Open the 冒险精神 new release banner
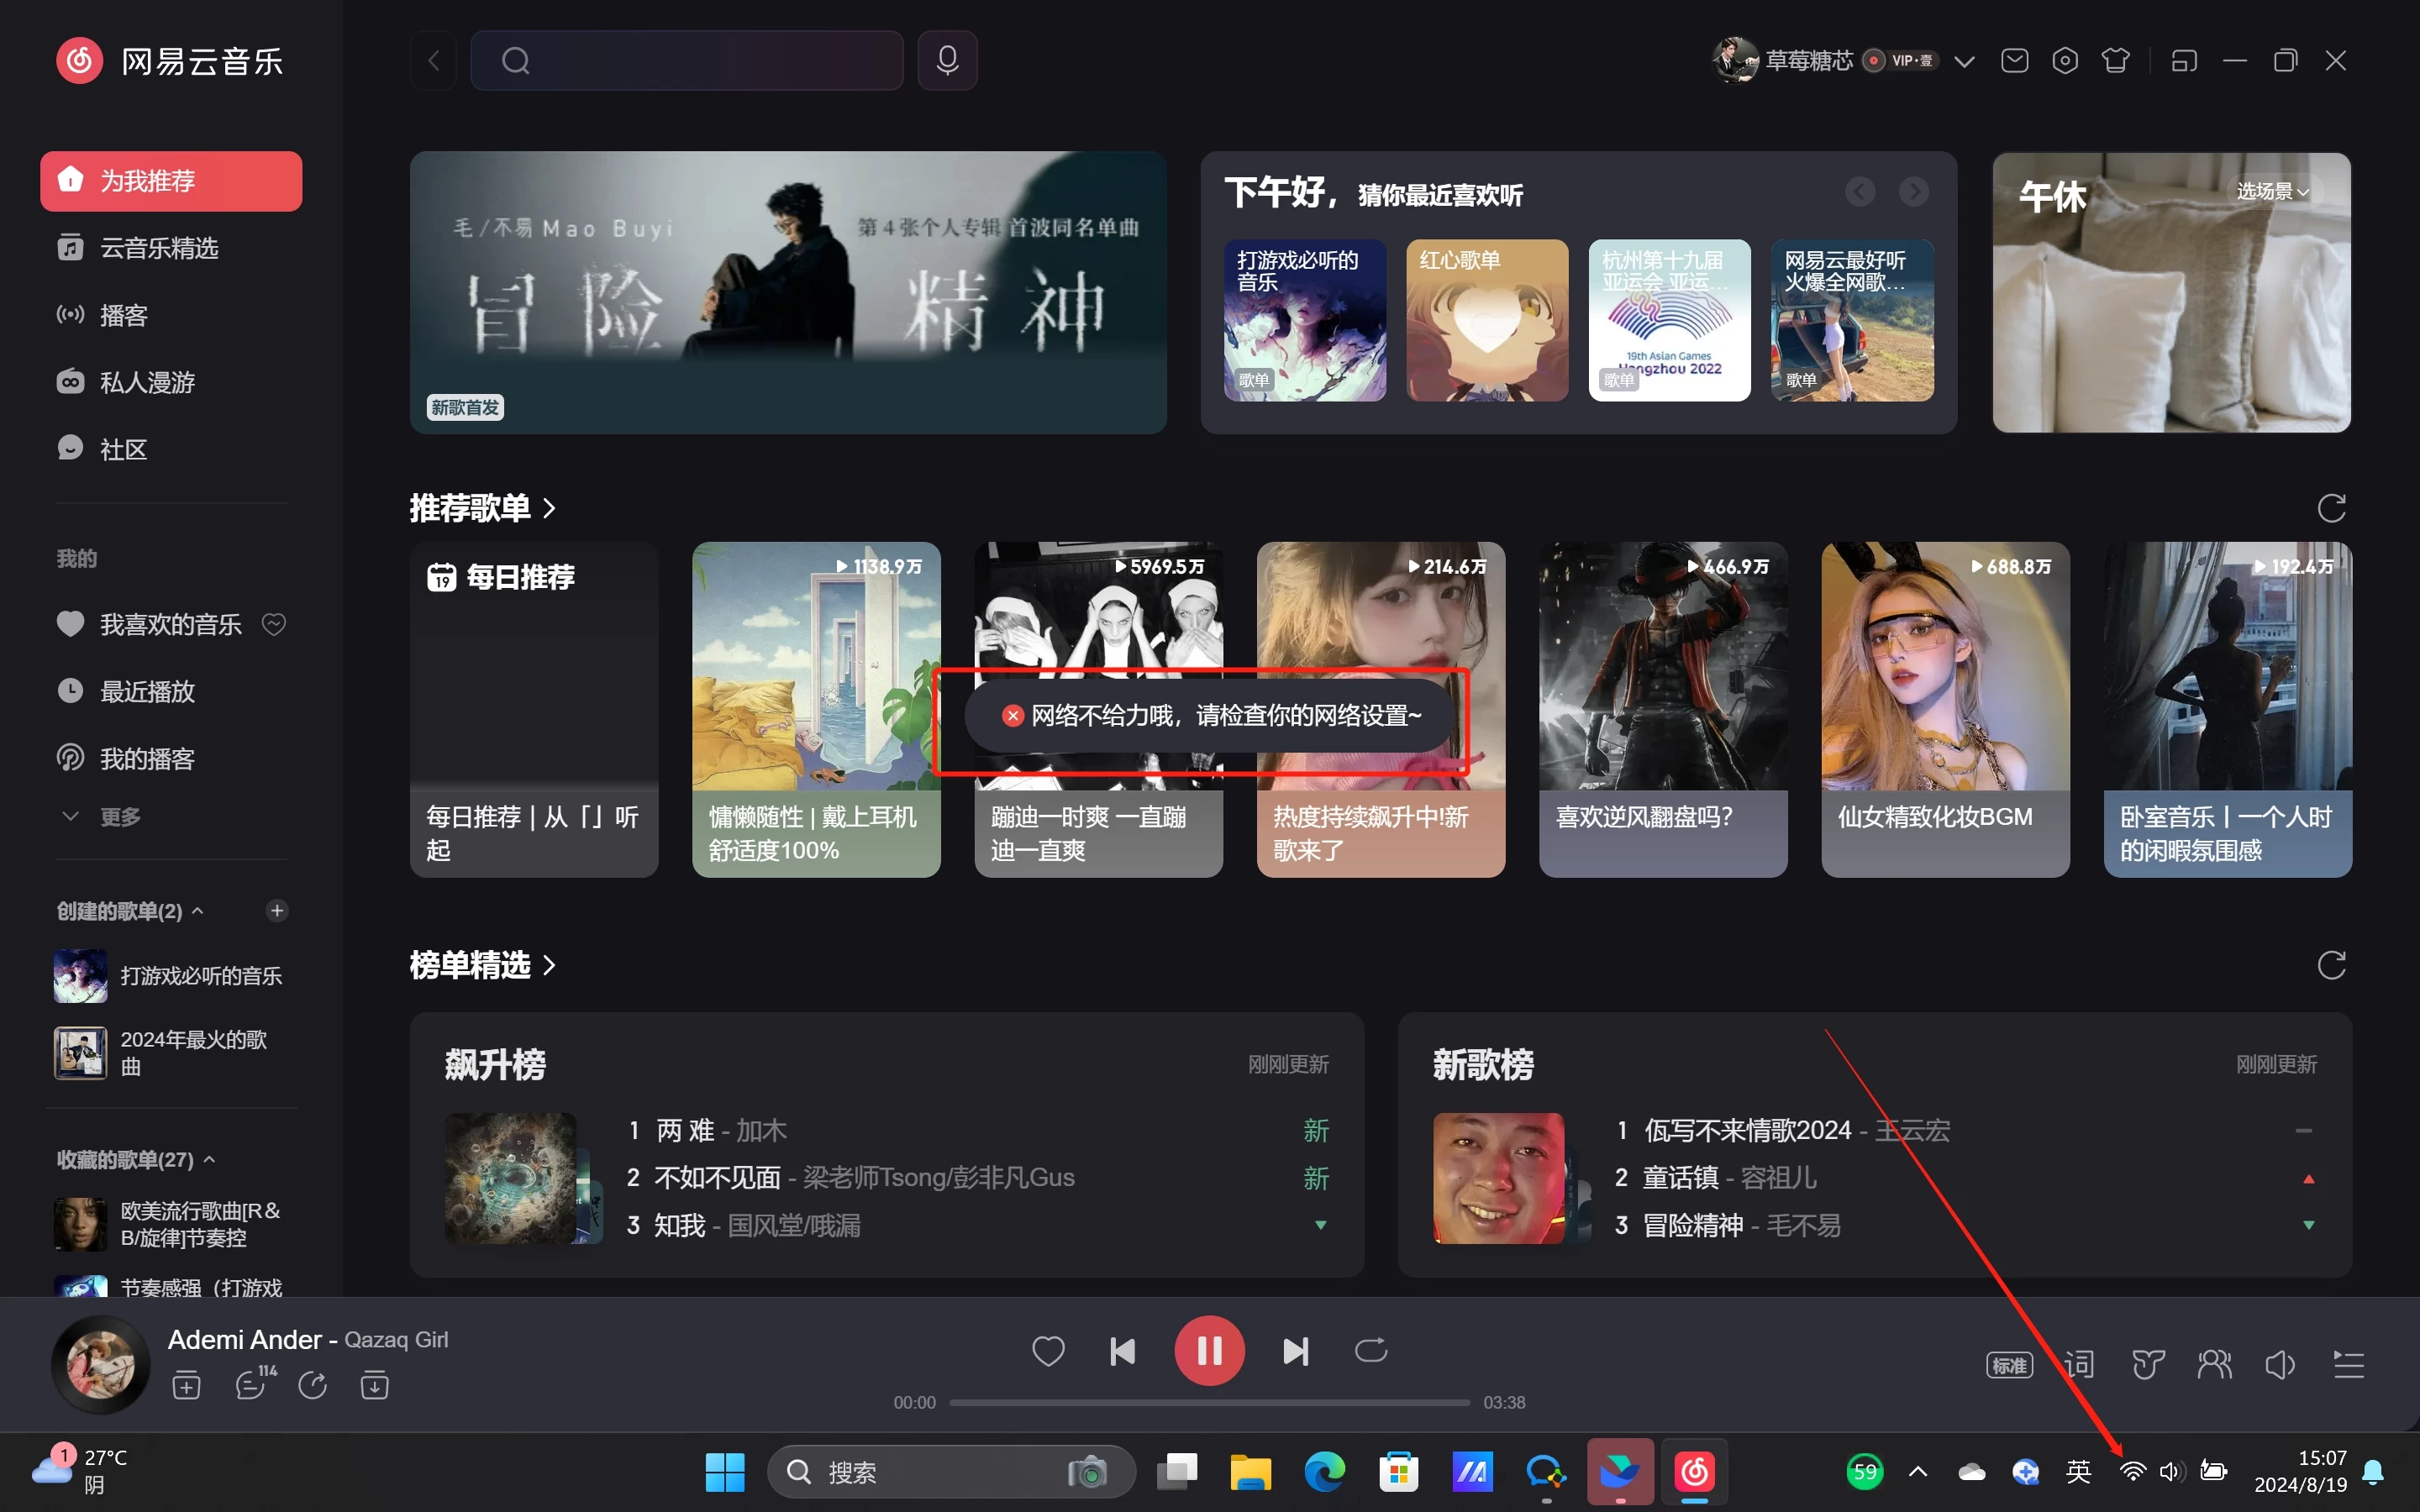 tap(788, 292)
